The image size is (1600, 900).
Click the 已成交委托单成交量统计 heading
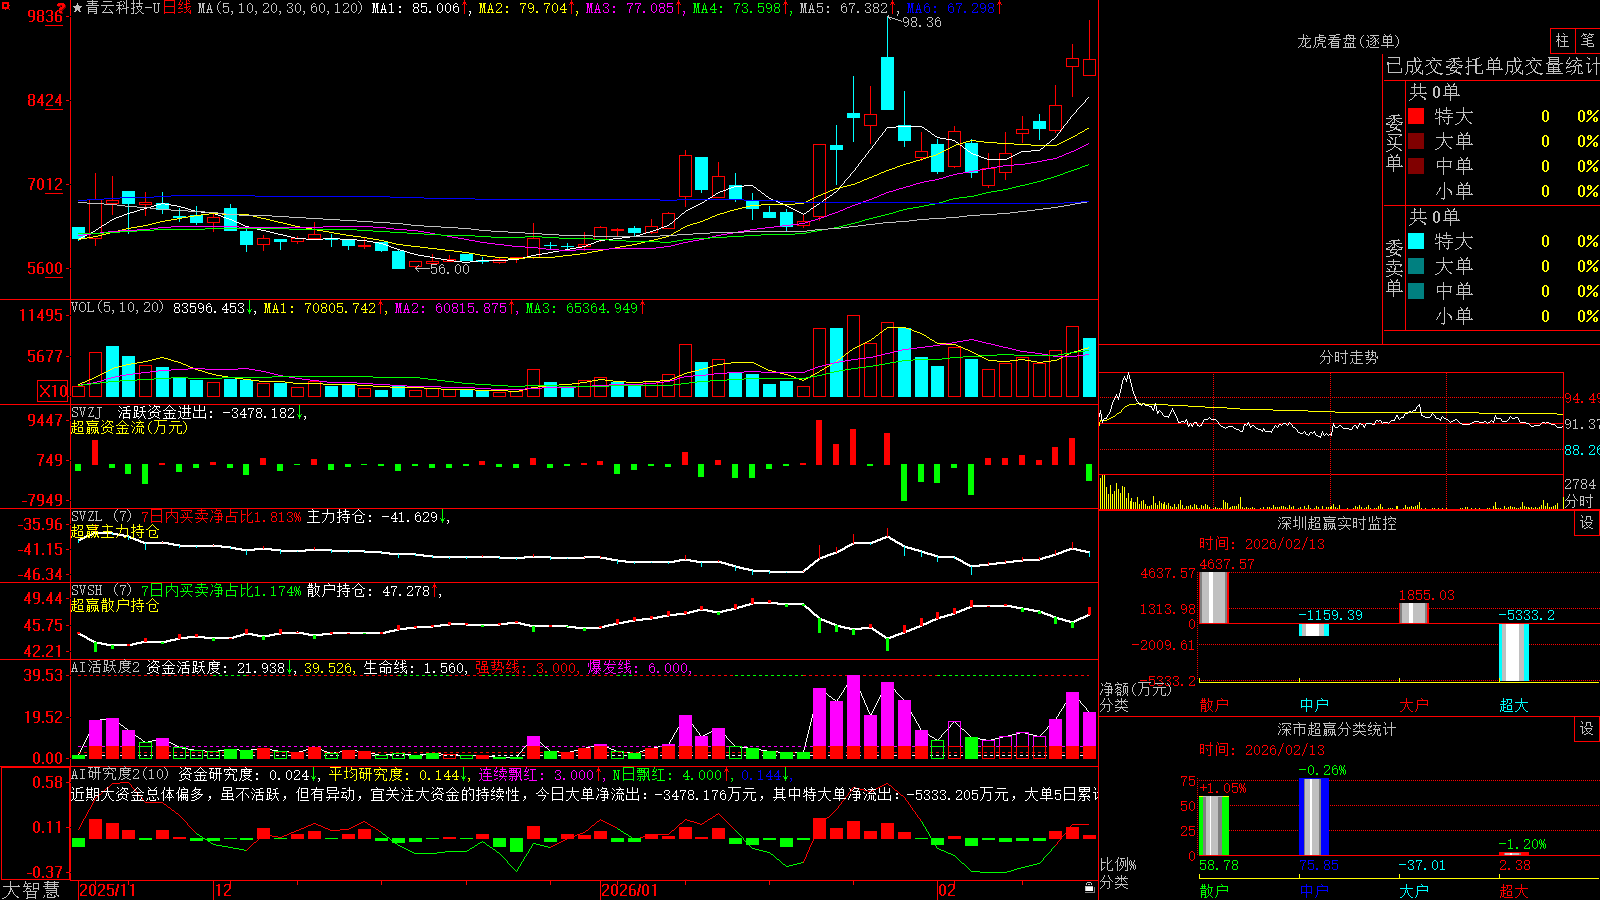pos(1492,66)
